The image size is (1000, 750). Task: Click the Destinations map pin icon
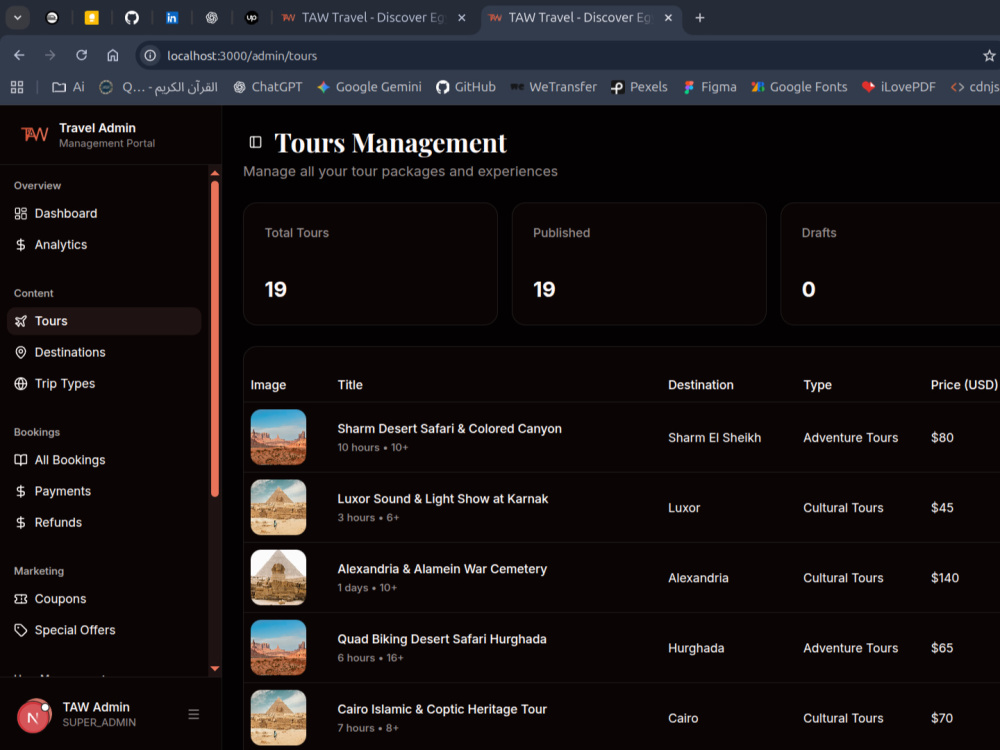point(20,352)
